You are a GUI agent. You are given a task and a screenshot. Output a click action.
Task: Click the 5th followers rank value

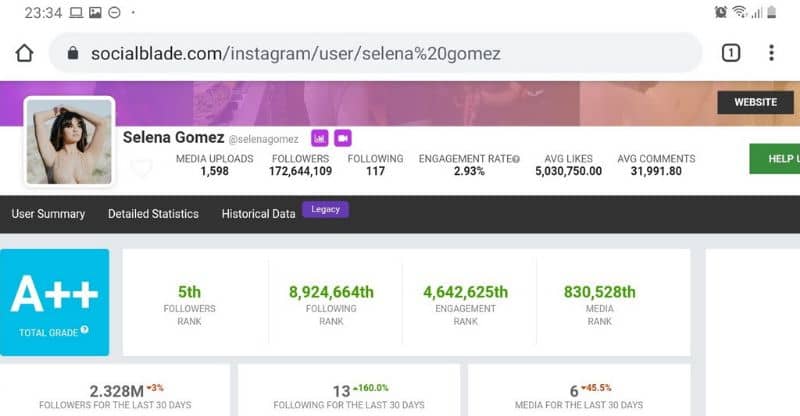coord(190,292)
